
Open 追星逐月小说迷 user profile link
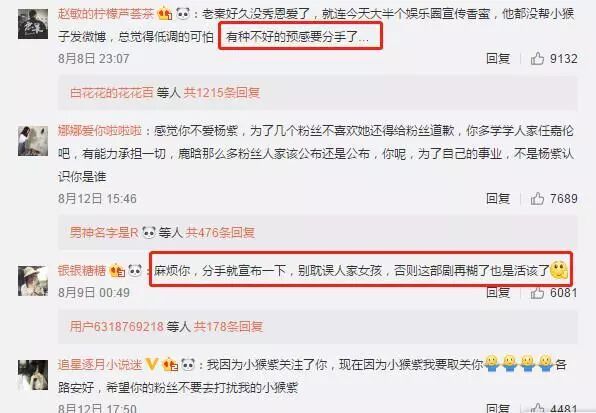pos(100,364)
